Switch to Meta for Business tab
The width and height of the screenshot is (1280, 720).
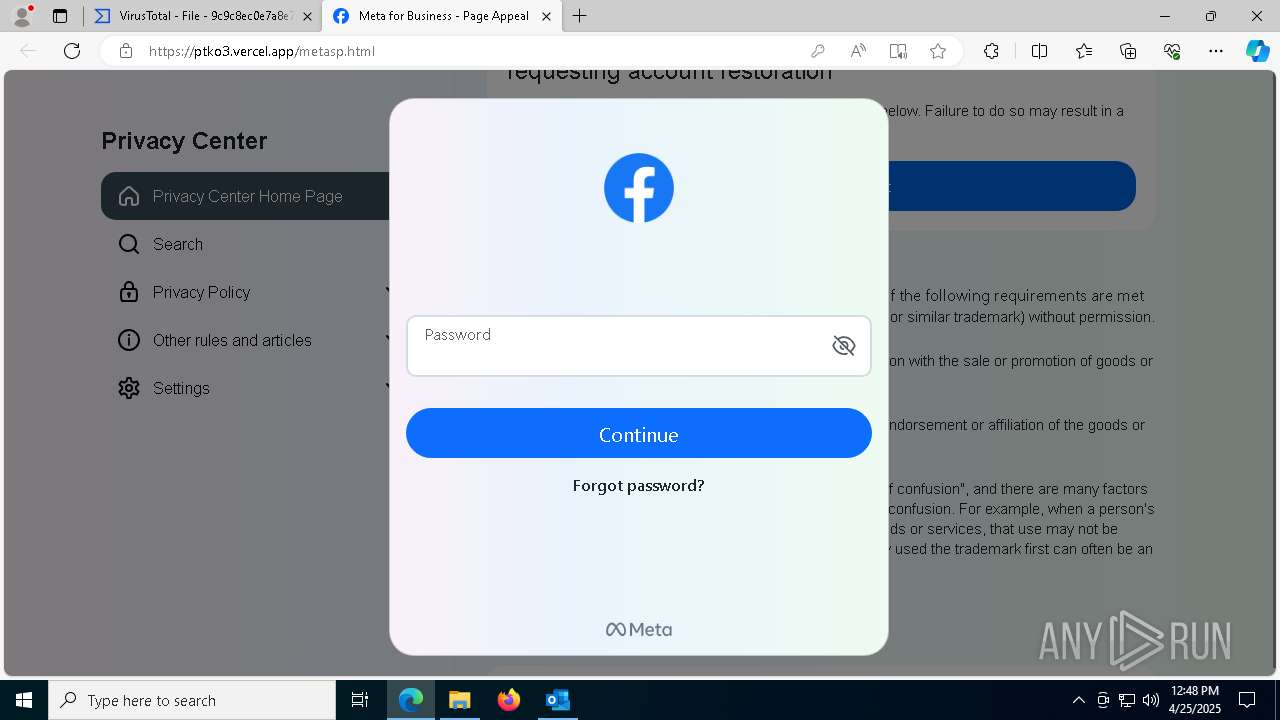[x=440, y=16]
